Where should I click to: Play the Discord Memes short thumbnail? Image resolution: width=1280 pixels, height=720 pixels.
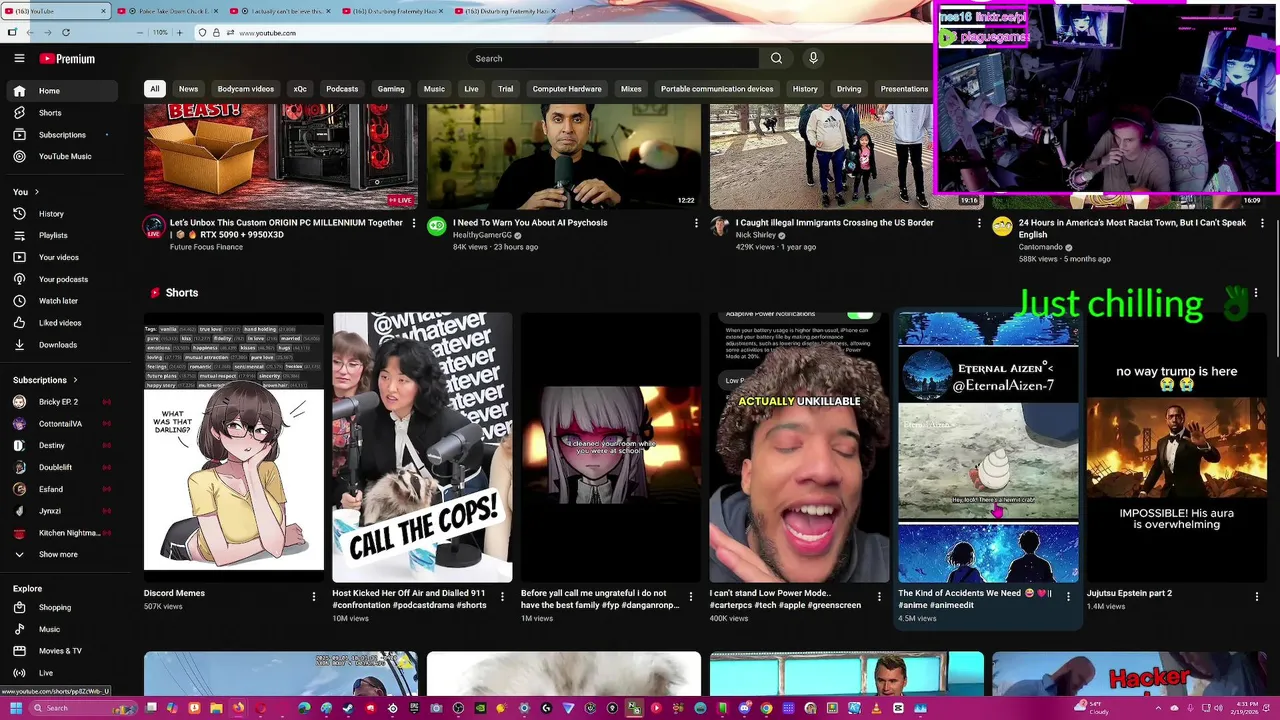(234, 447)
